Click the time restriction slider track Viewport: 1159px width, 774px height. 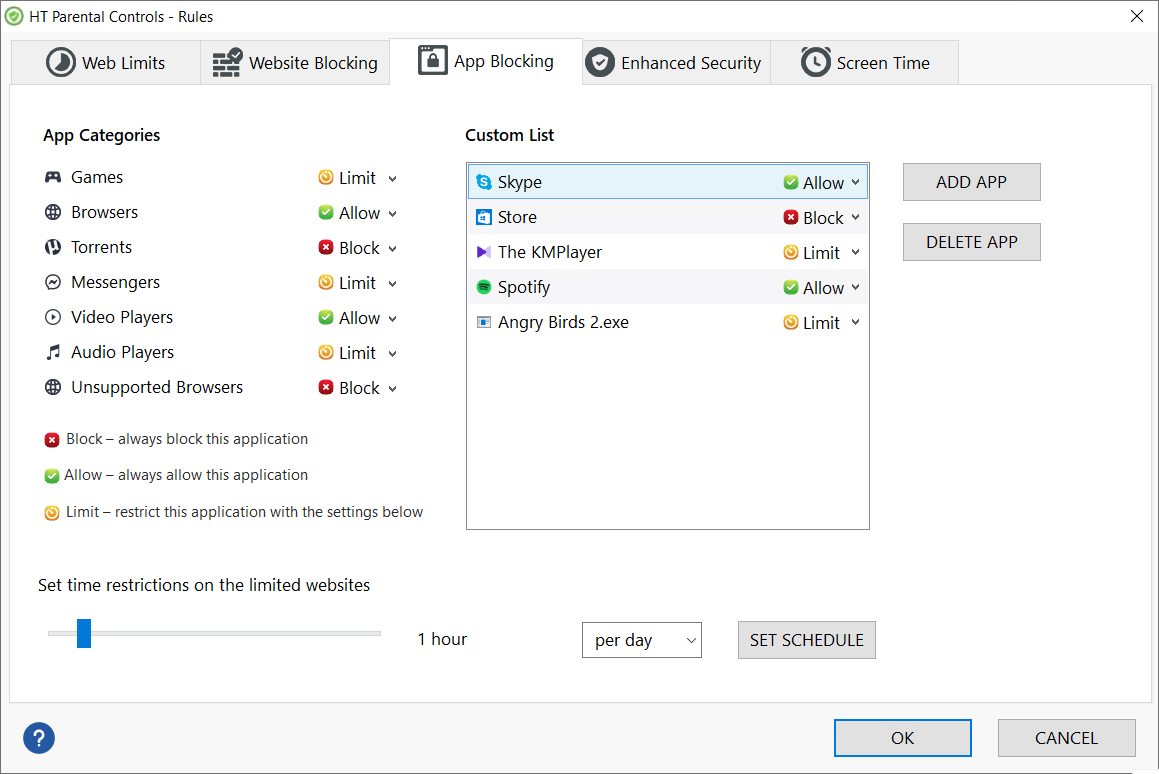pyautogui.click(x=214, y=634)
